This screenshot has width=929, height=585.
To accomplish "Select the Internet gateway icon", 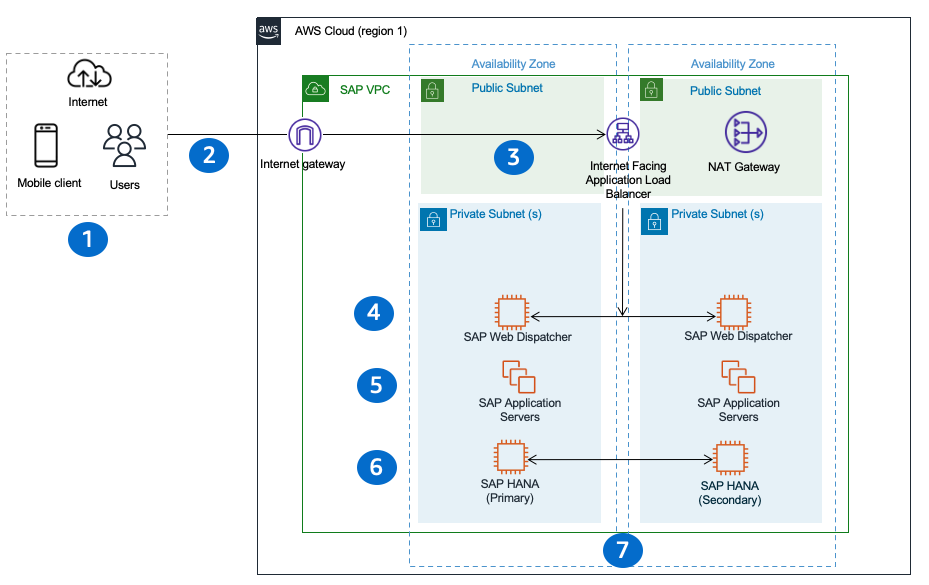I will coord(305,133).
